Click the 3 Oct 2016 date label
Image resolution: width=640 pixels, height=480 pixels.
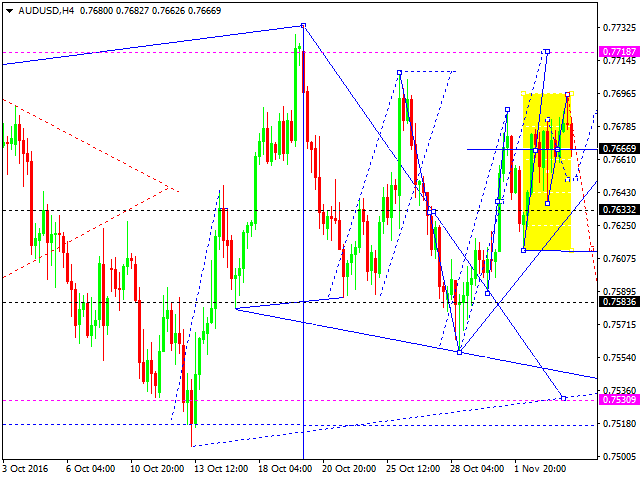26,469
